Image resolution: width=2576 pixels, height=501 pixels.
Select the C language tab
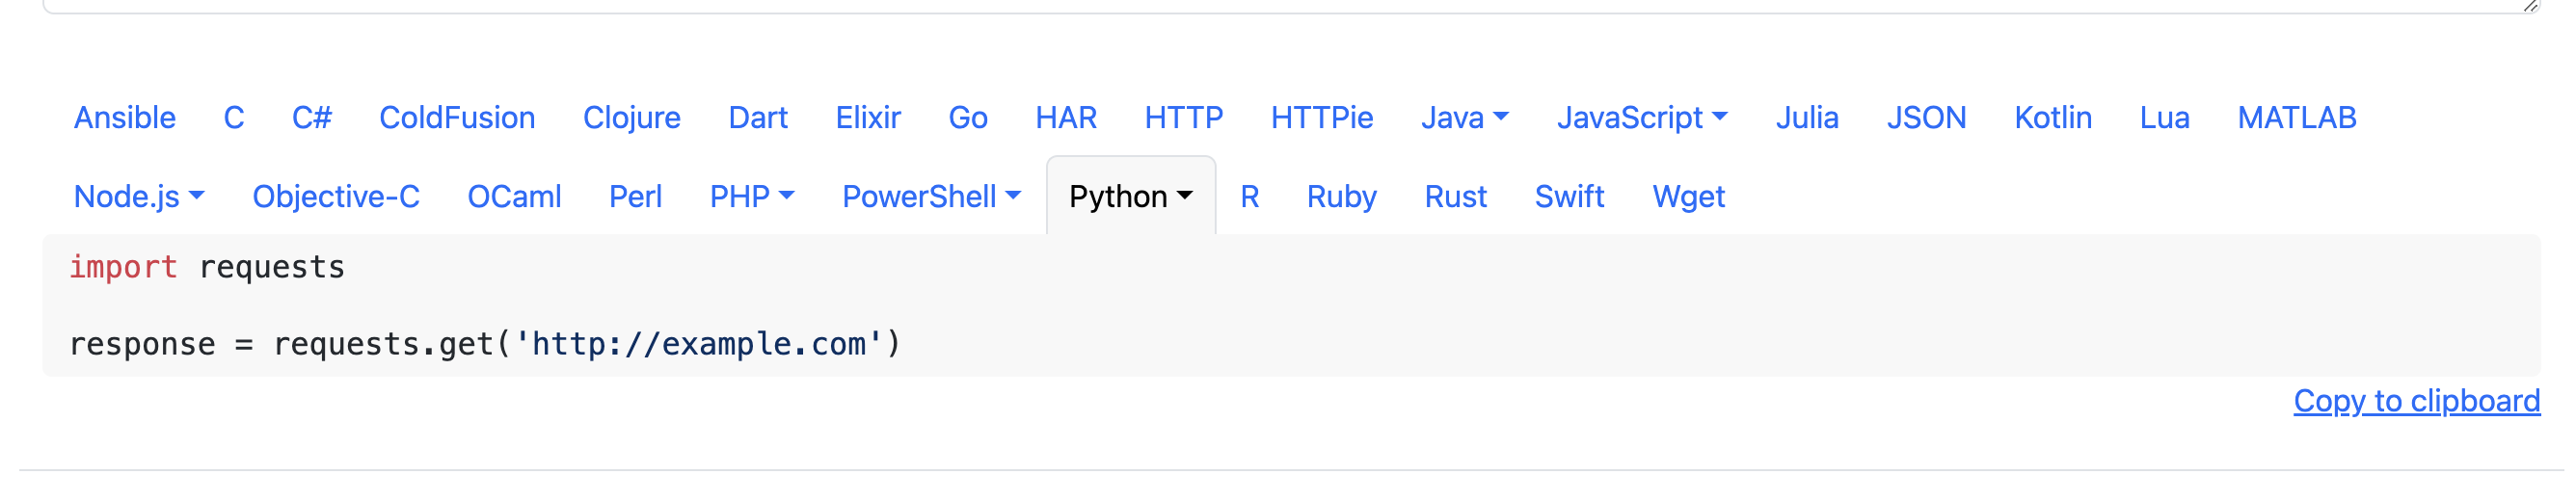point(234,118)
